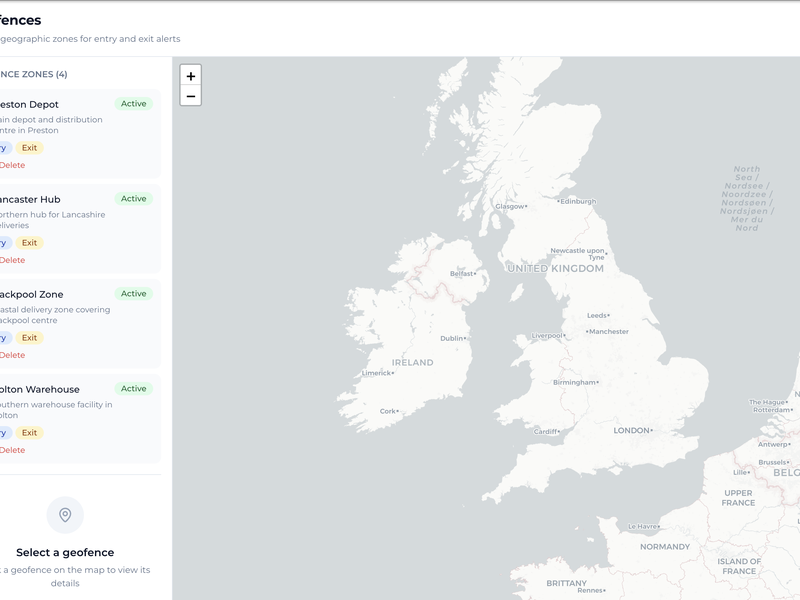
Task: Zoom in on the map
Action: (x=190, y=76)
